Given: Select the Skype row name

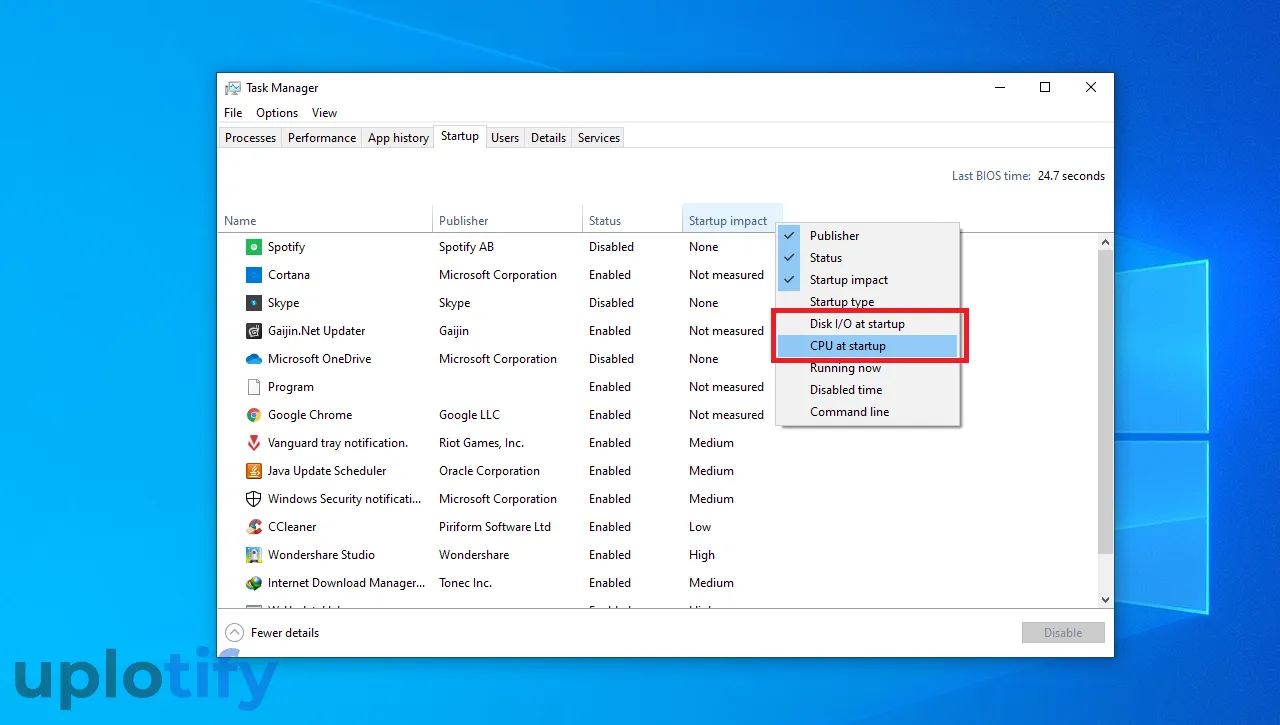Looking at the screenshot, I should (x=283, y=303).
